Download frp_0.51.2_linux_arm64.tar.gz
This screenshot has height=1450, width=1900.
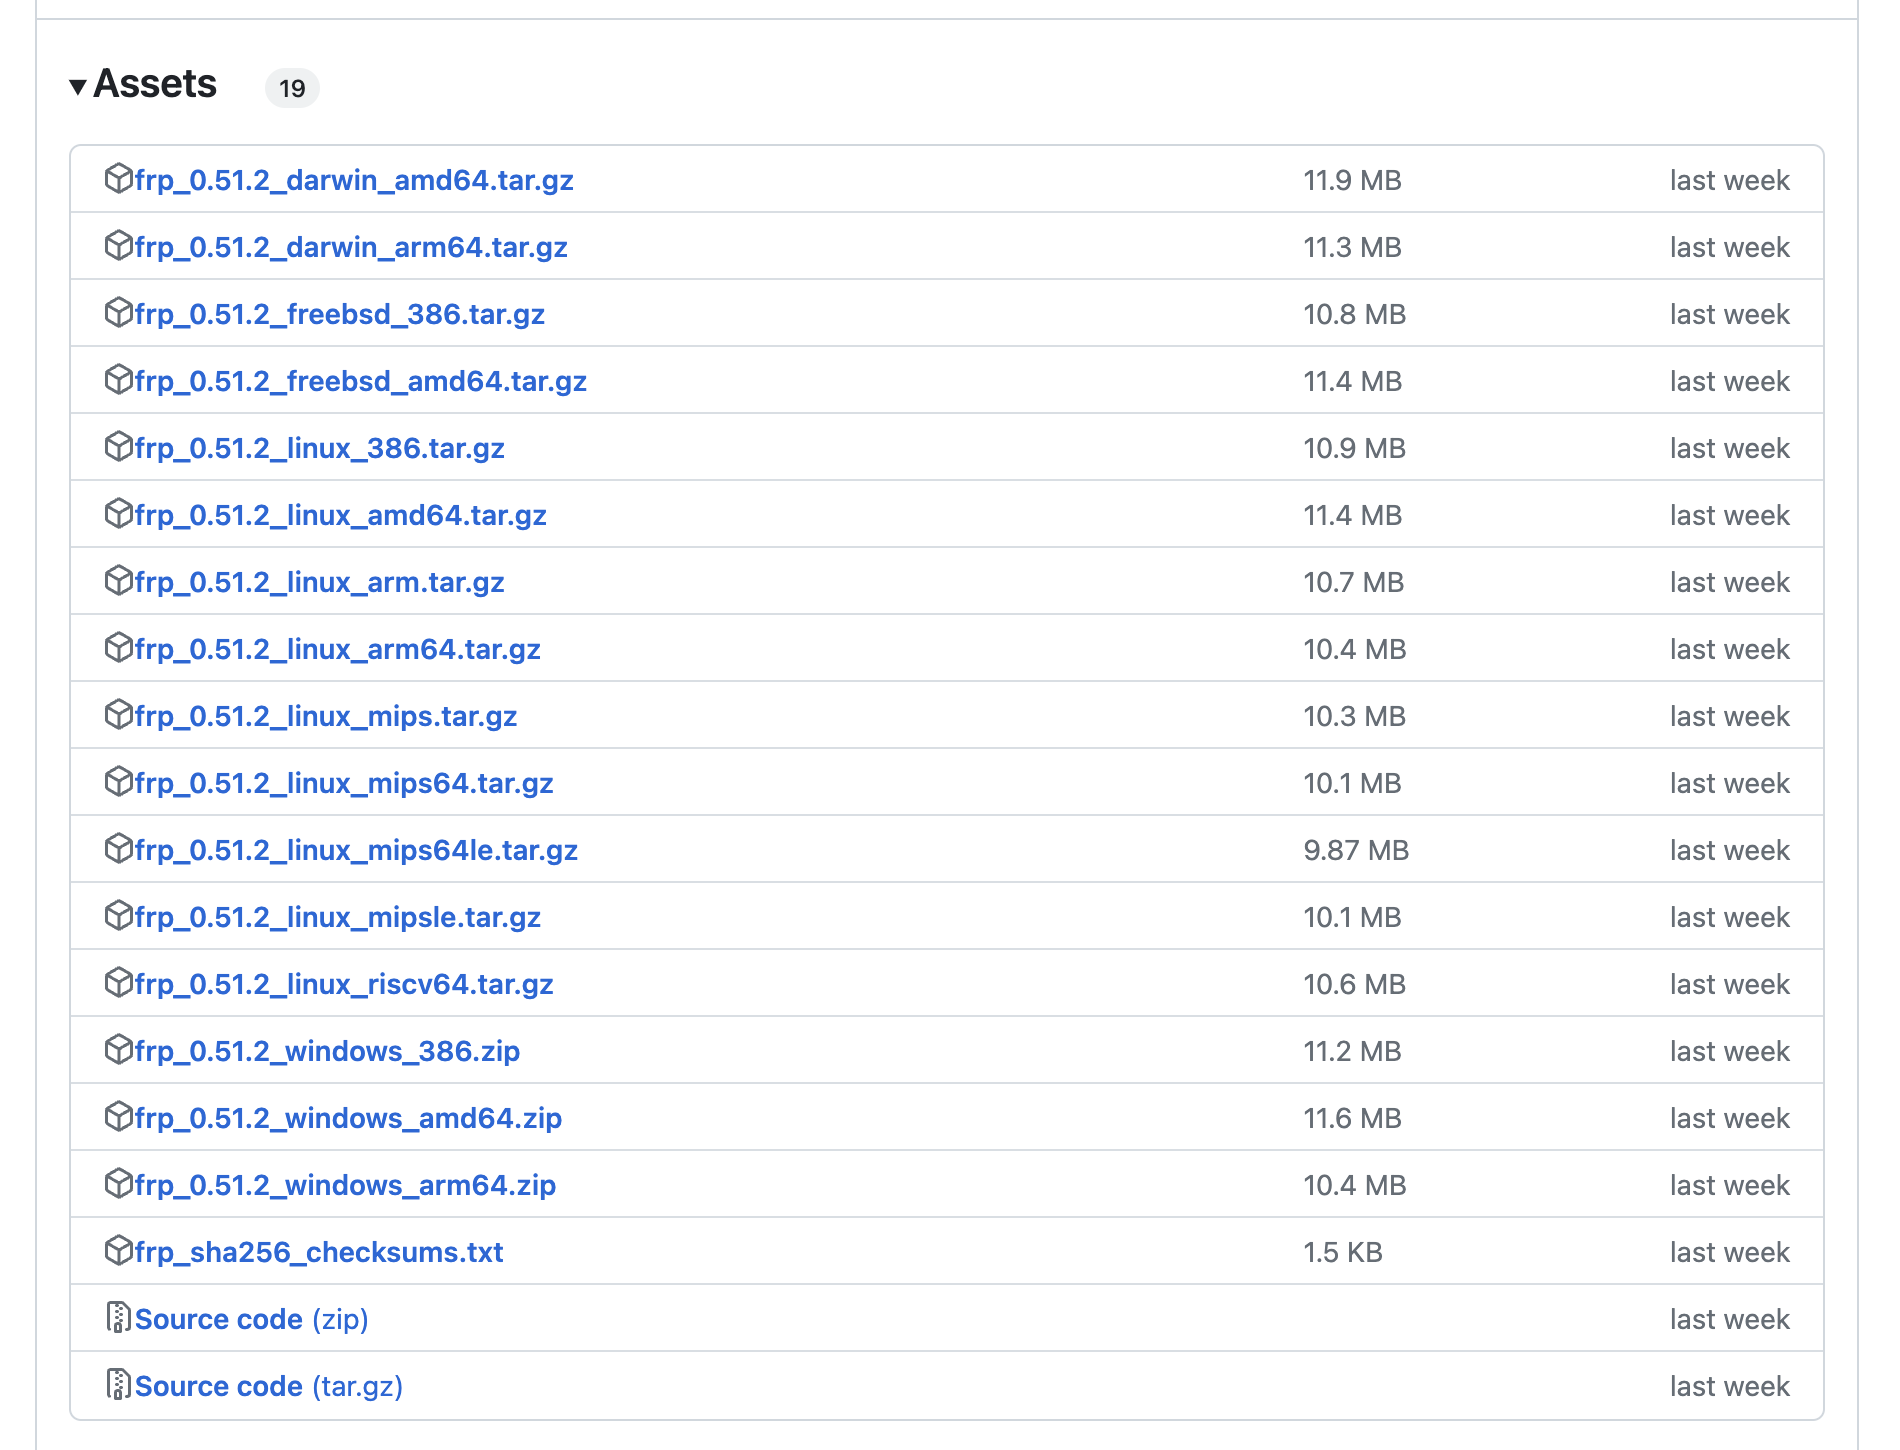(x=338, y=649)
